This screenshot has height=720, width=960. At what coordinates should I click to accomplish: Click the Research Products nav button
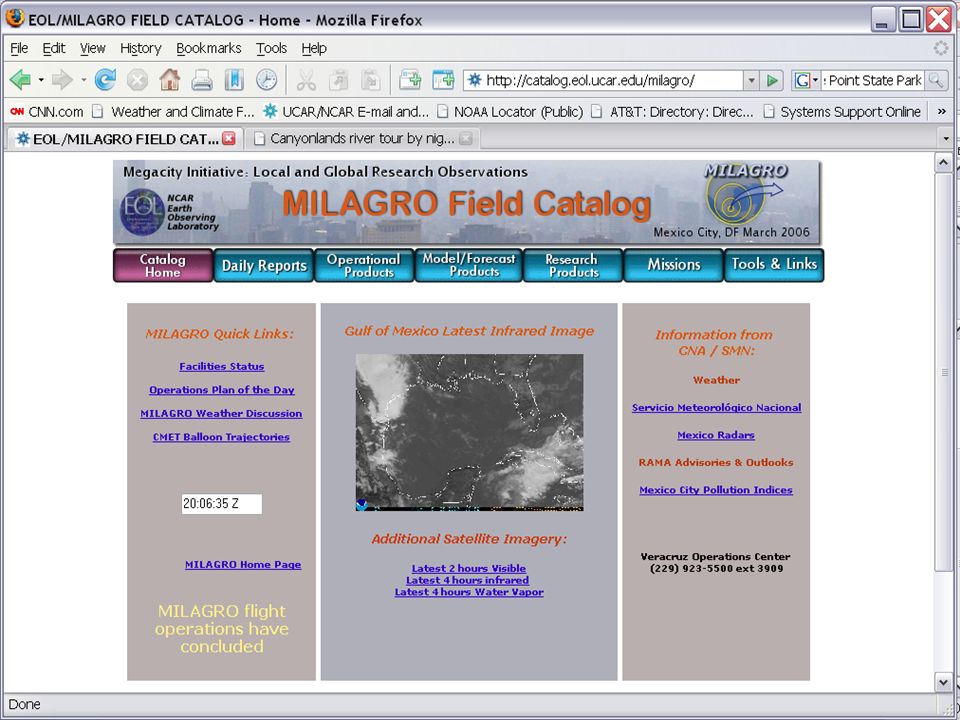click(x=573, y=265)
